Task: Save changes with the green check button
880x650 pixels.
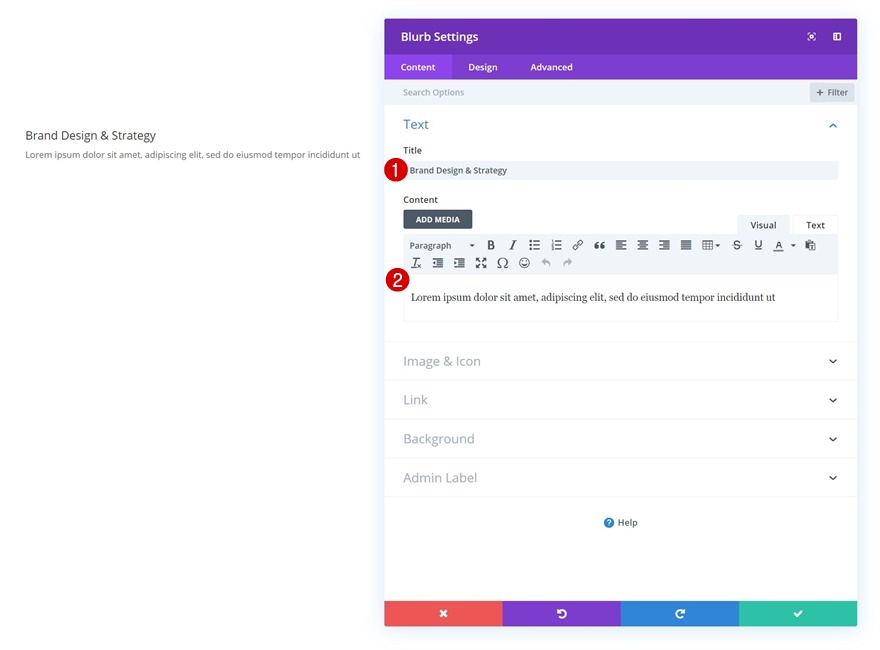Action: [798, 614]
